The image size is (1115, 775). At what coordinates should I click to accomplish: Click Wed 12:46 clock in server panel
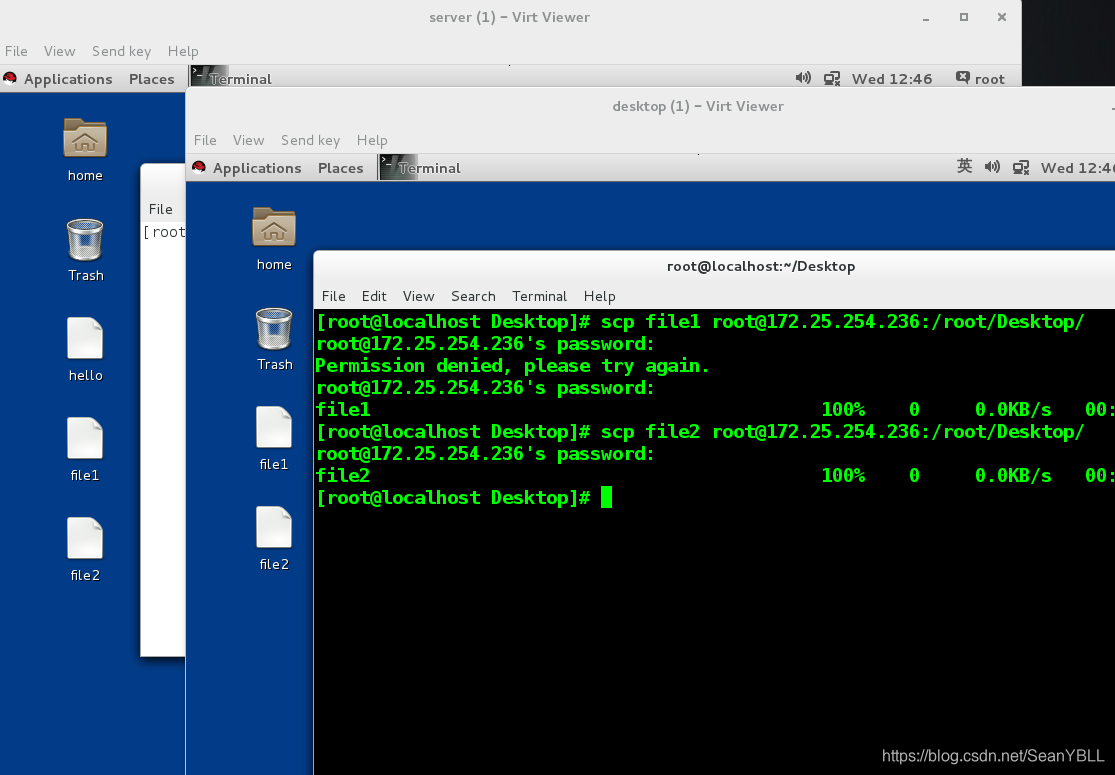892,79
